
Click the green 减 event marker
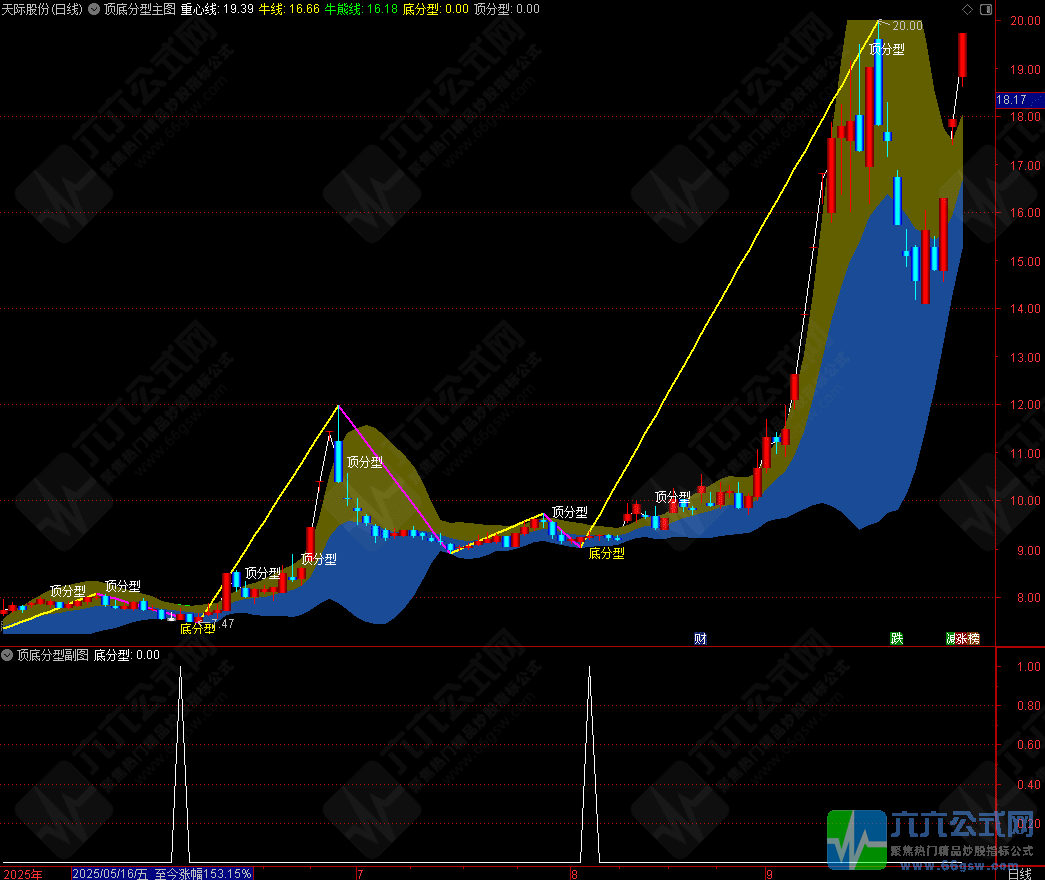click(x=950, y=638)
